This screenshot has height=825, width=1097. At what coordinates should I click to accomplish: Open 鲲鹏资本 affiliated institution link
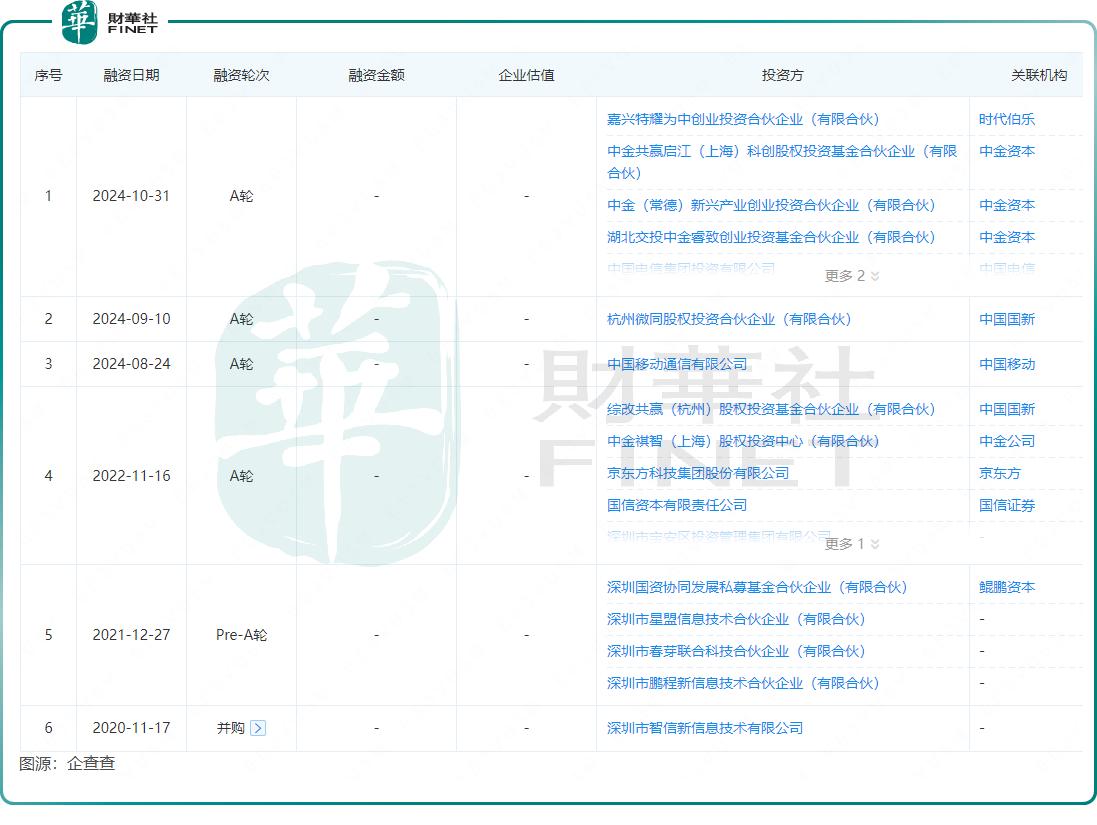1007,587
